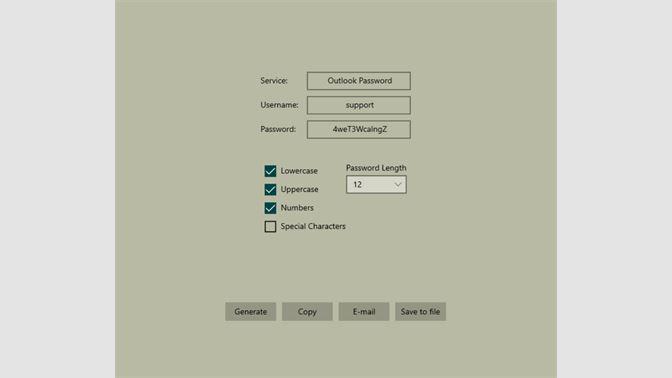
Task: Click the Uppercase label text
Action: point(300,189)
